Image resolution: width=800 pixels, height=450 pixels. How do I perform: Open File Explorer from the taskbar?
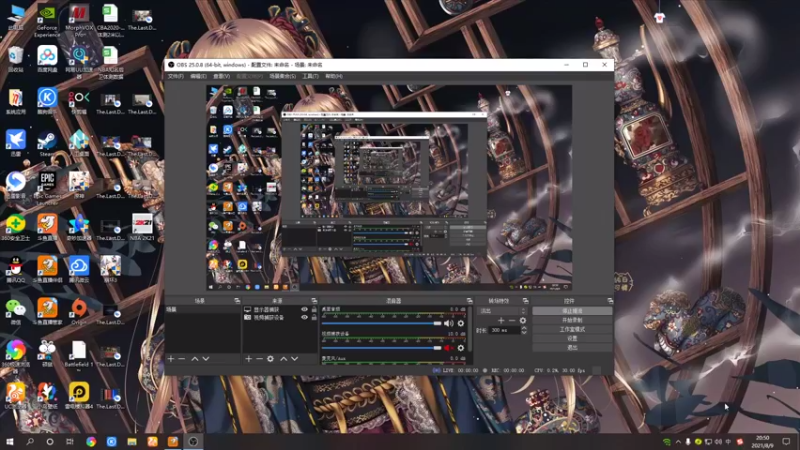(132, 441)
